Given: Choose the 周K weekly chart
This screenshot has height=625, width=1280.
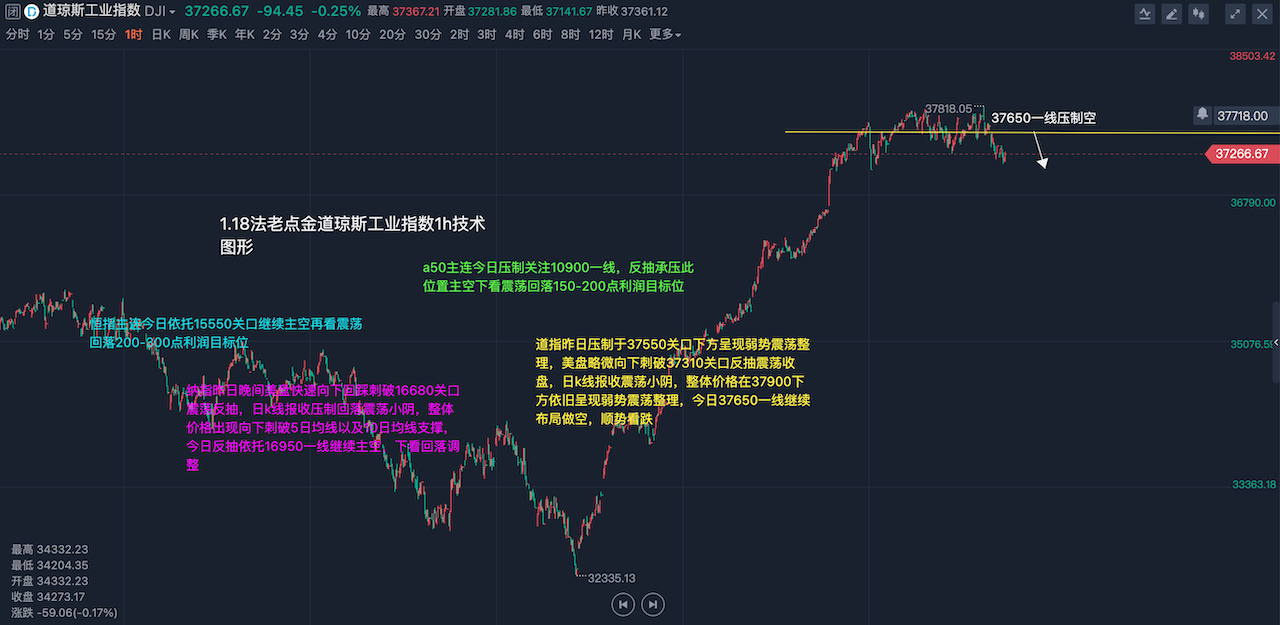Looking at the screenshot, I should pos(188,35).
